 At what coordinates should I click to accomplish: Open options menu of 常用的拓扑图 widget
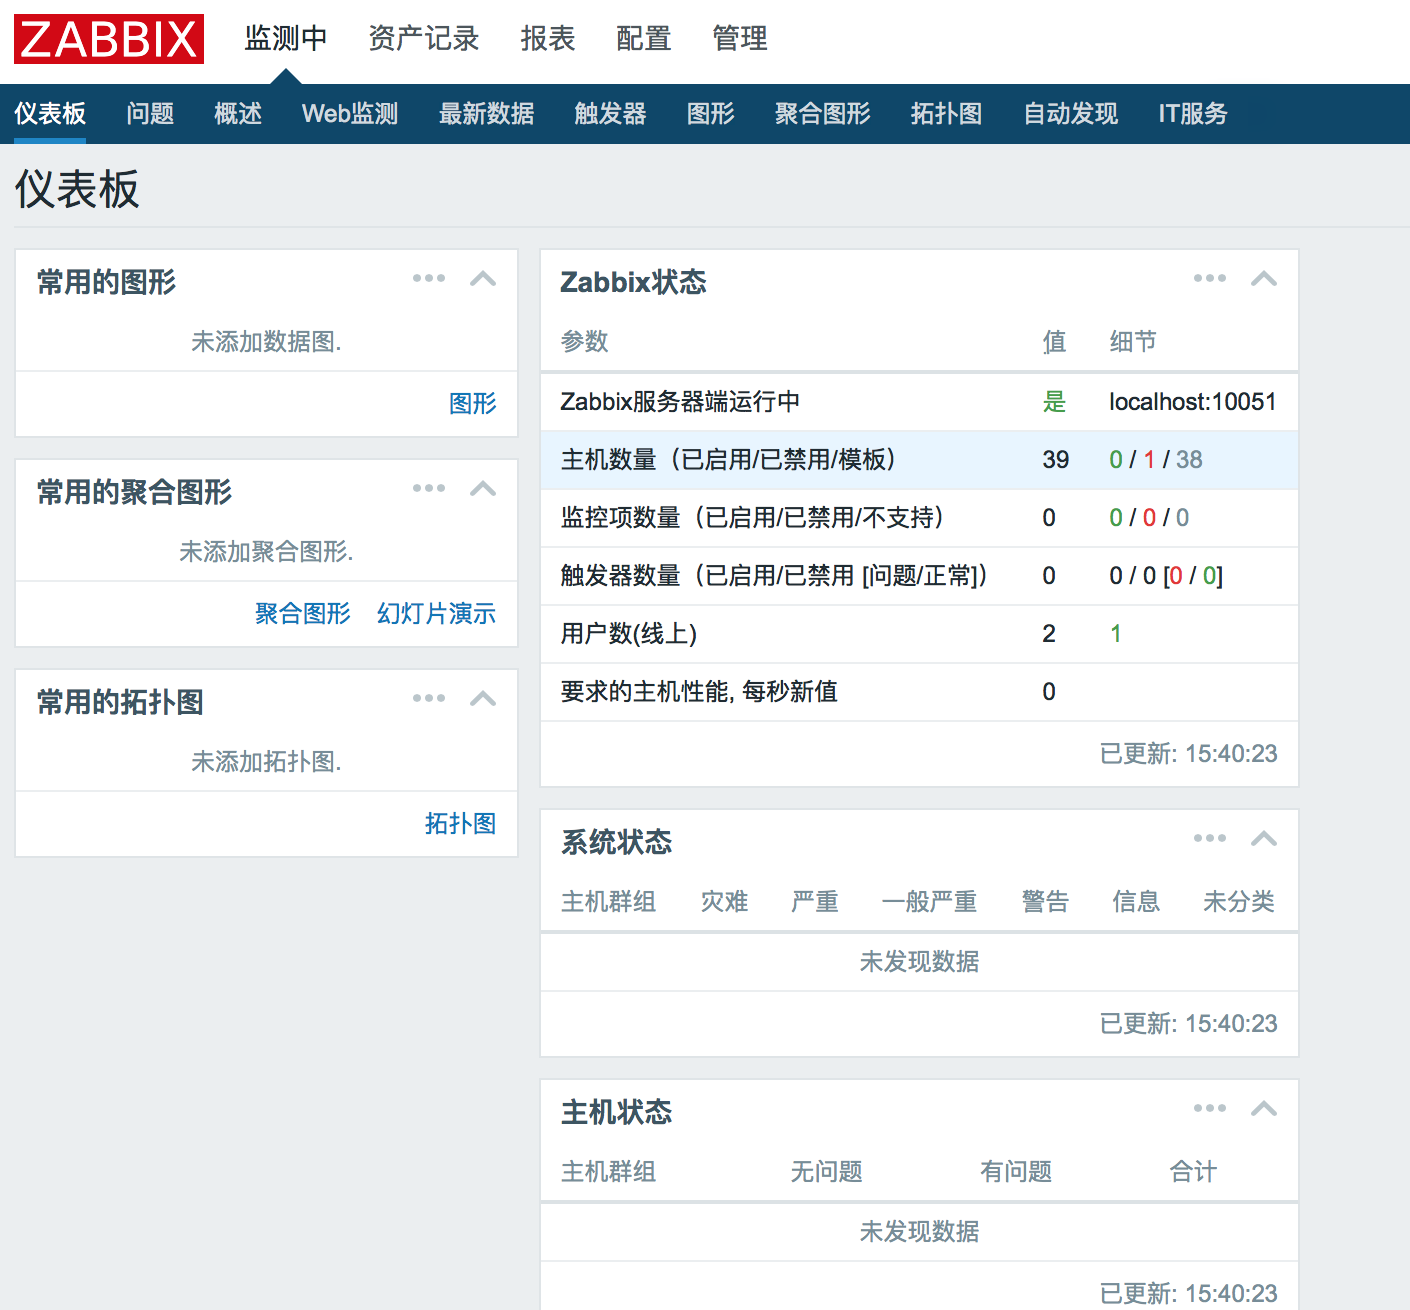(x=429, y=699)
